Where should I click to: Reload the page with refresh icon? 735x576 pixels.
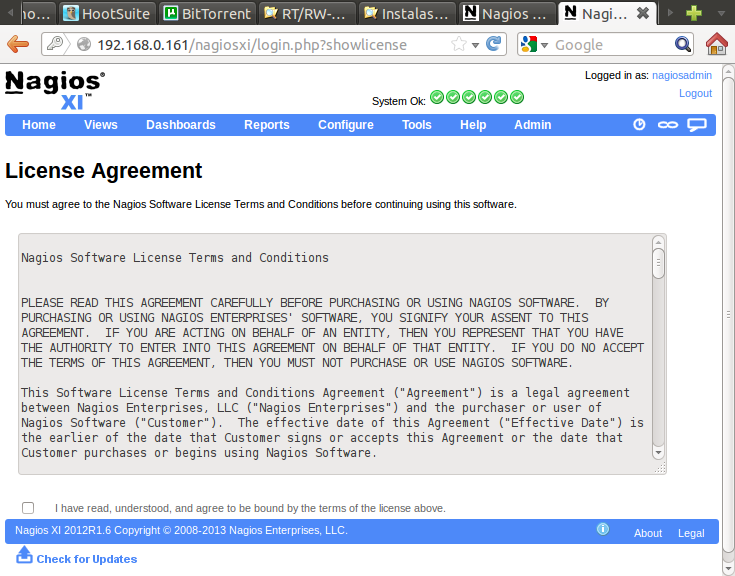click(x=494, y=44)
